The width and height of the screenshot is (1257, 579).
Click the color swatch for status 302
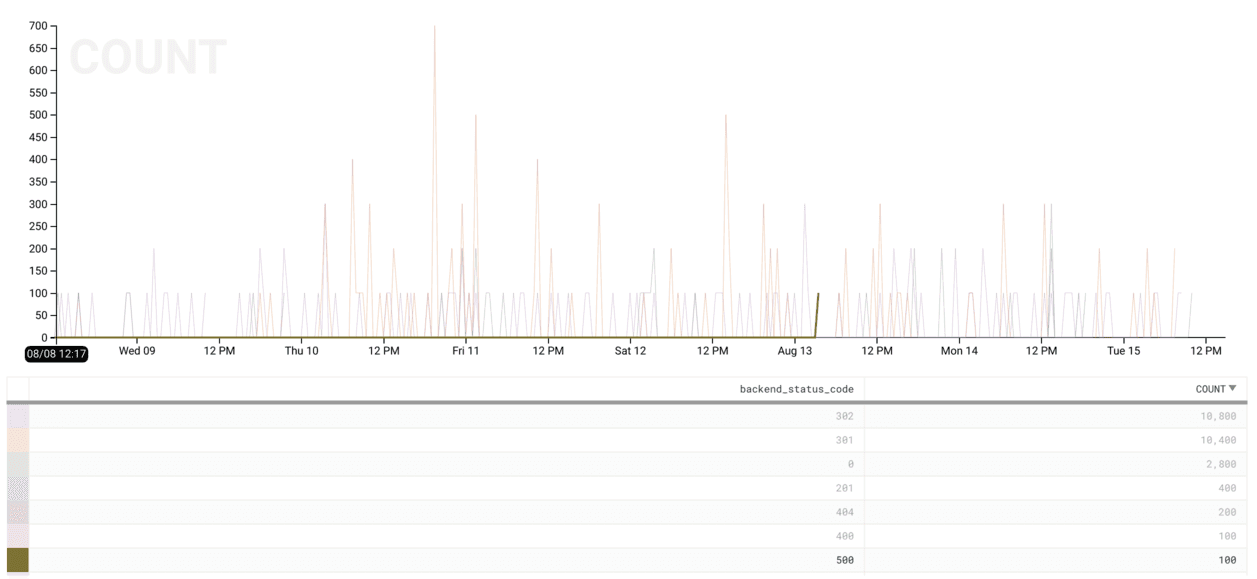(x=18, y=416)
